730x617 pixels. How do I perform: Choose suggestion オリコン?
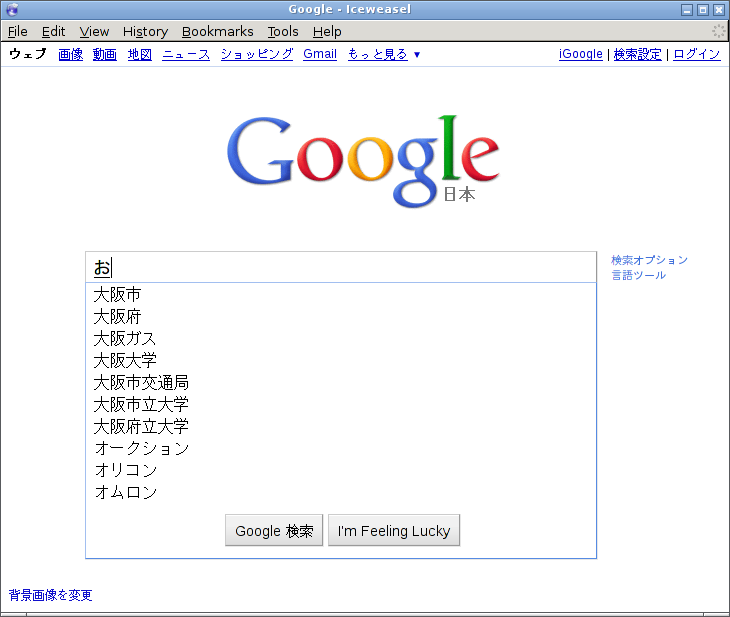pos(341,470)
